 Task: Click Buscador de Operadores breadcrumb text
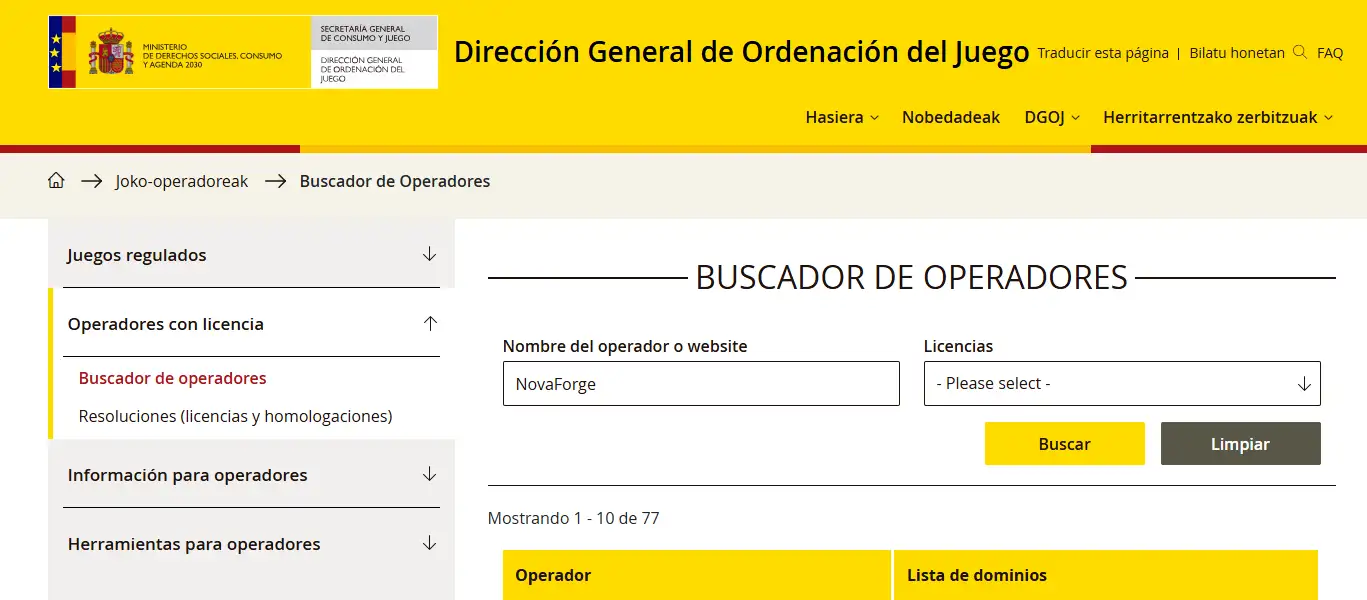tap(395, 181)
